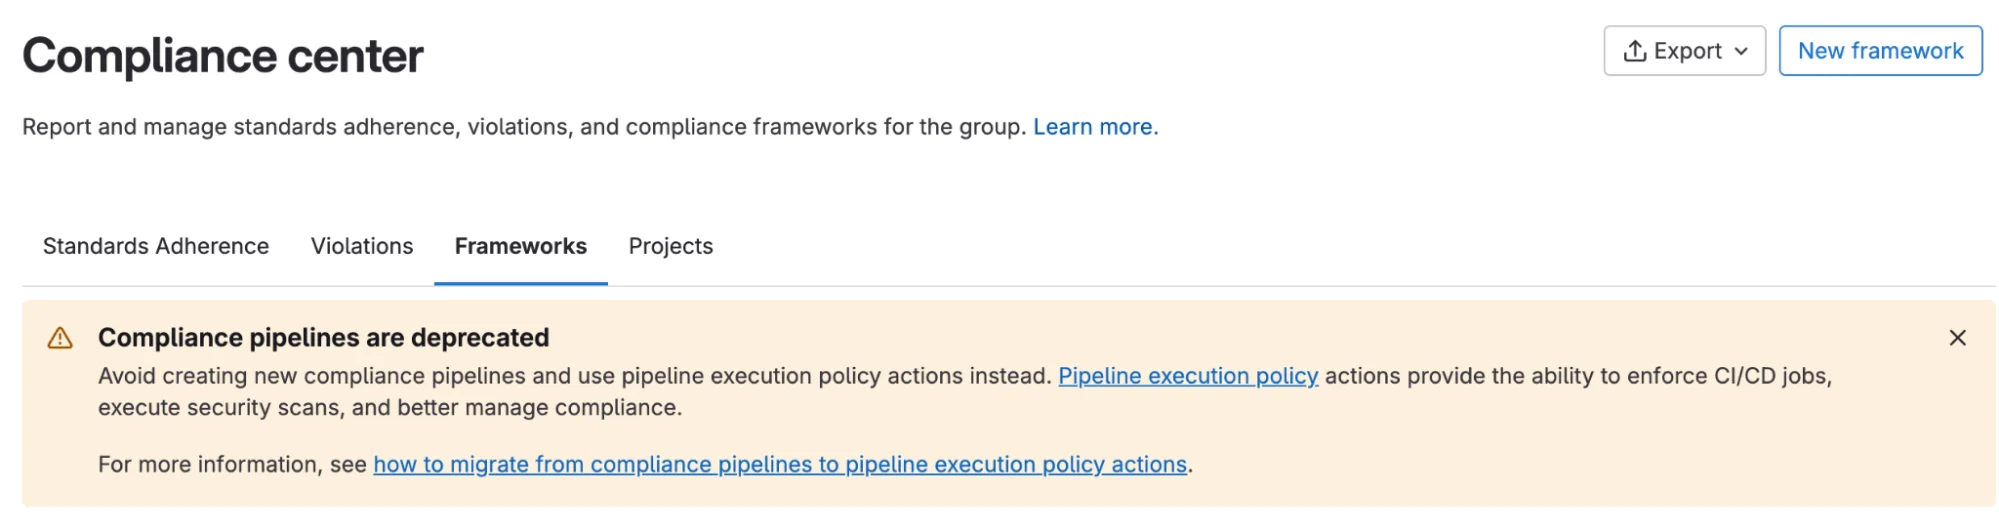Viewport: 1999px width, 515px height.
Task: Open the Violations tab
Action: pos(362,246)
